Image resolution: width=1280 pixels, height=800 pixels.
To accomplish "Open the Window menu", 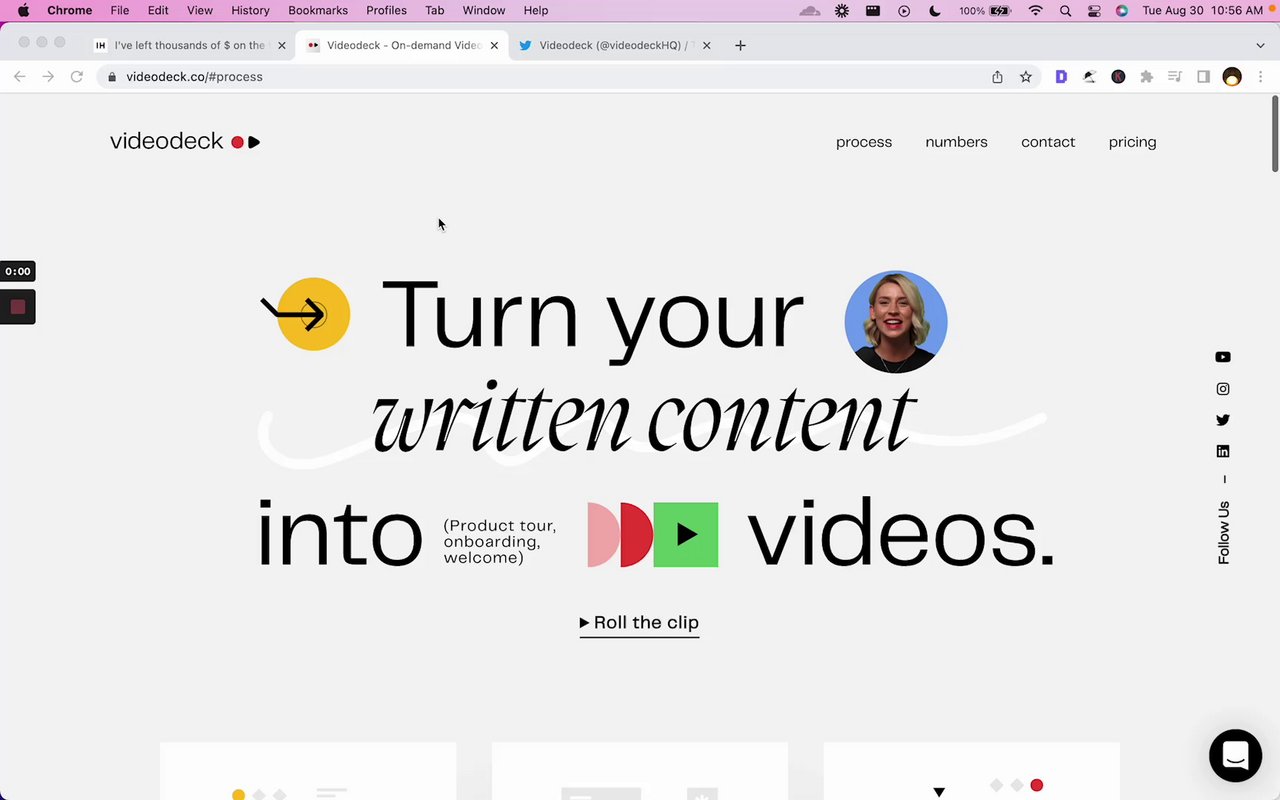I will [x=484, y=10].
